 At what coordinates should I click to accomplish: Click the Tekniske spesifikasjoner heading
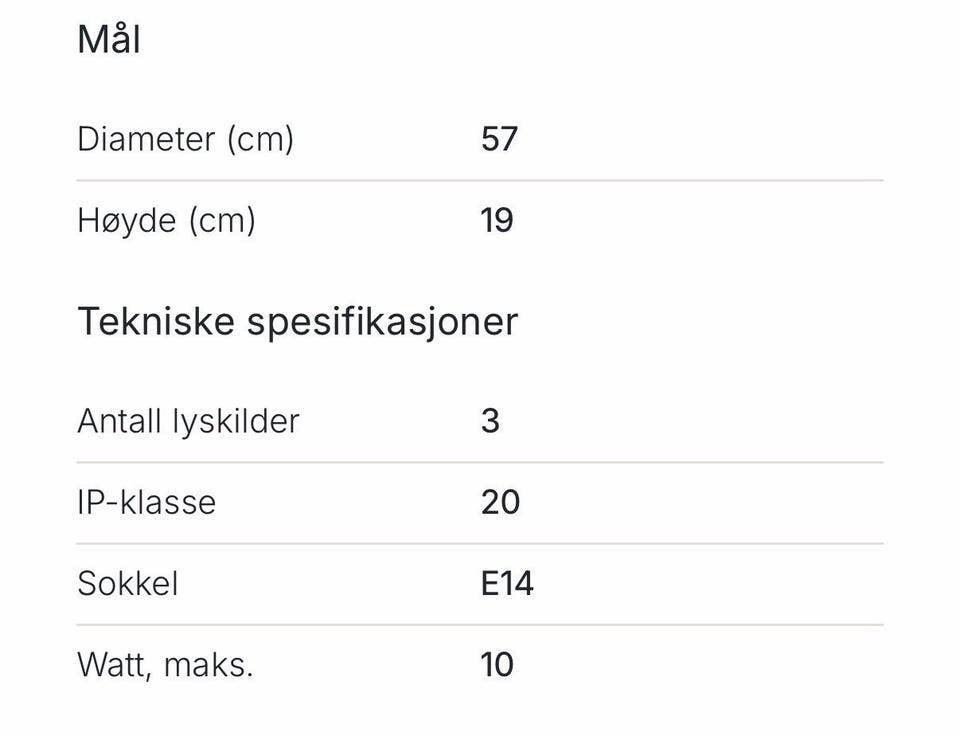tap(297, 322)
